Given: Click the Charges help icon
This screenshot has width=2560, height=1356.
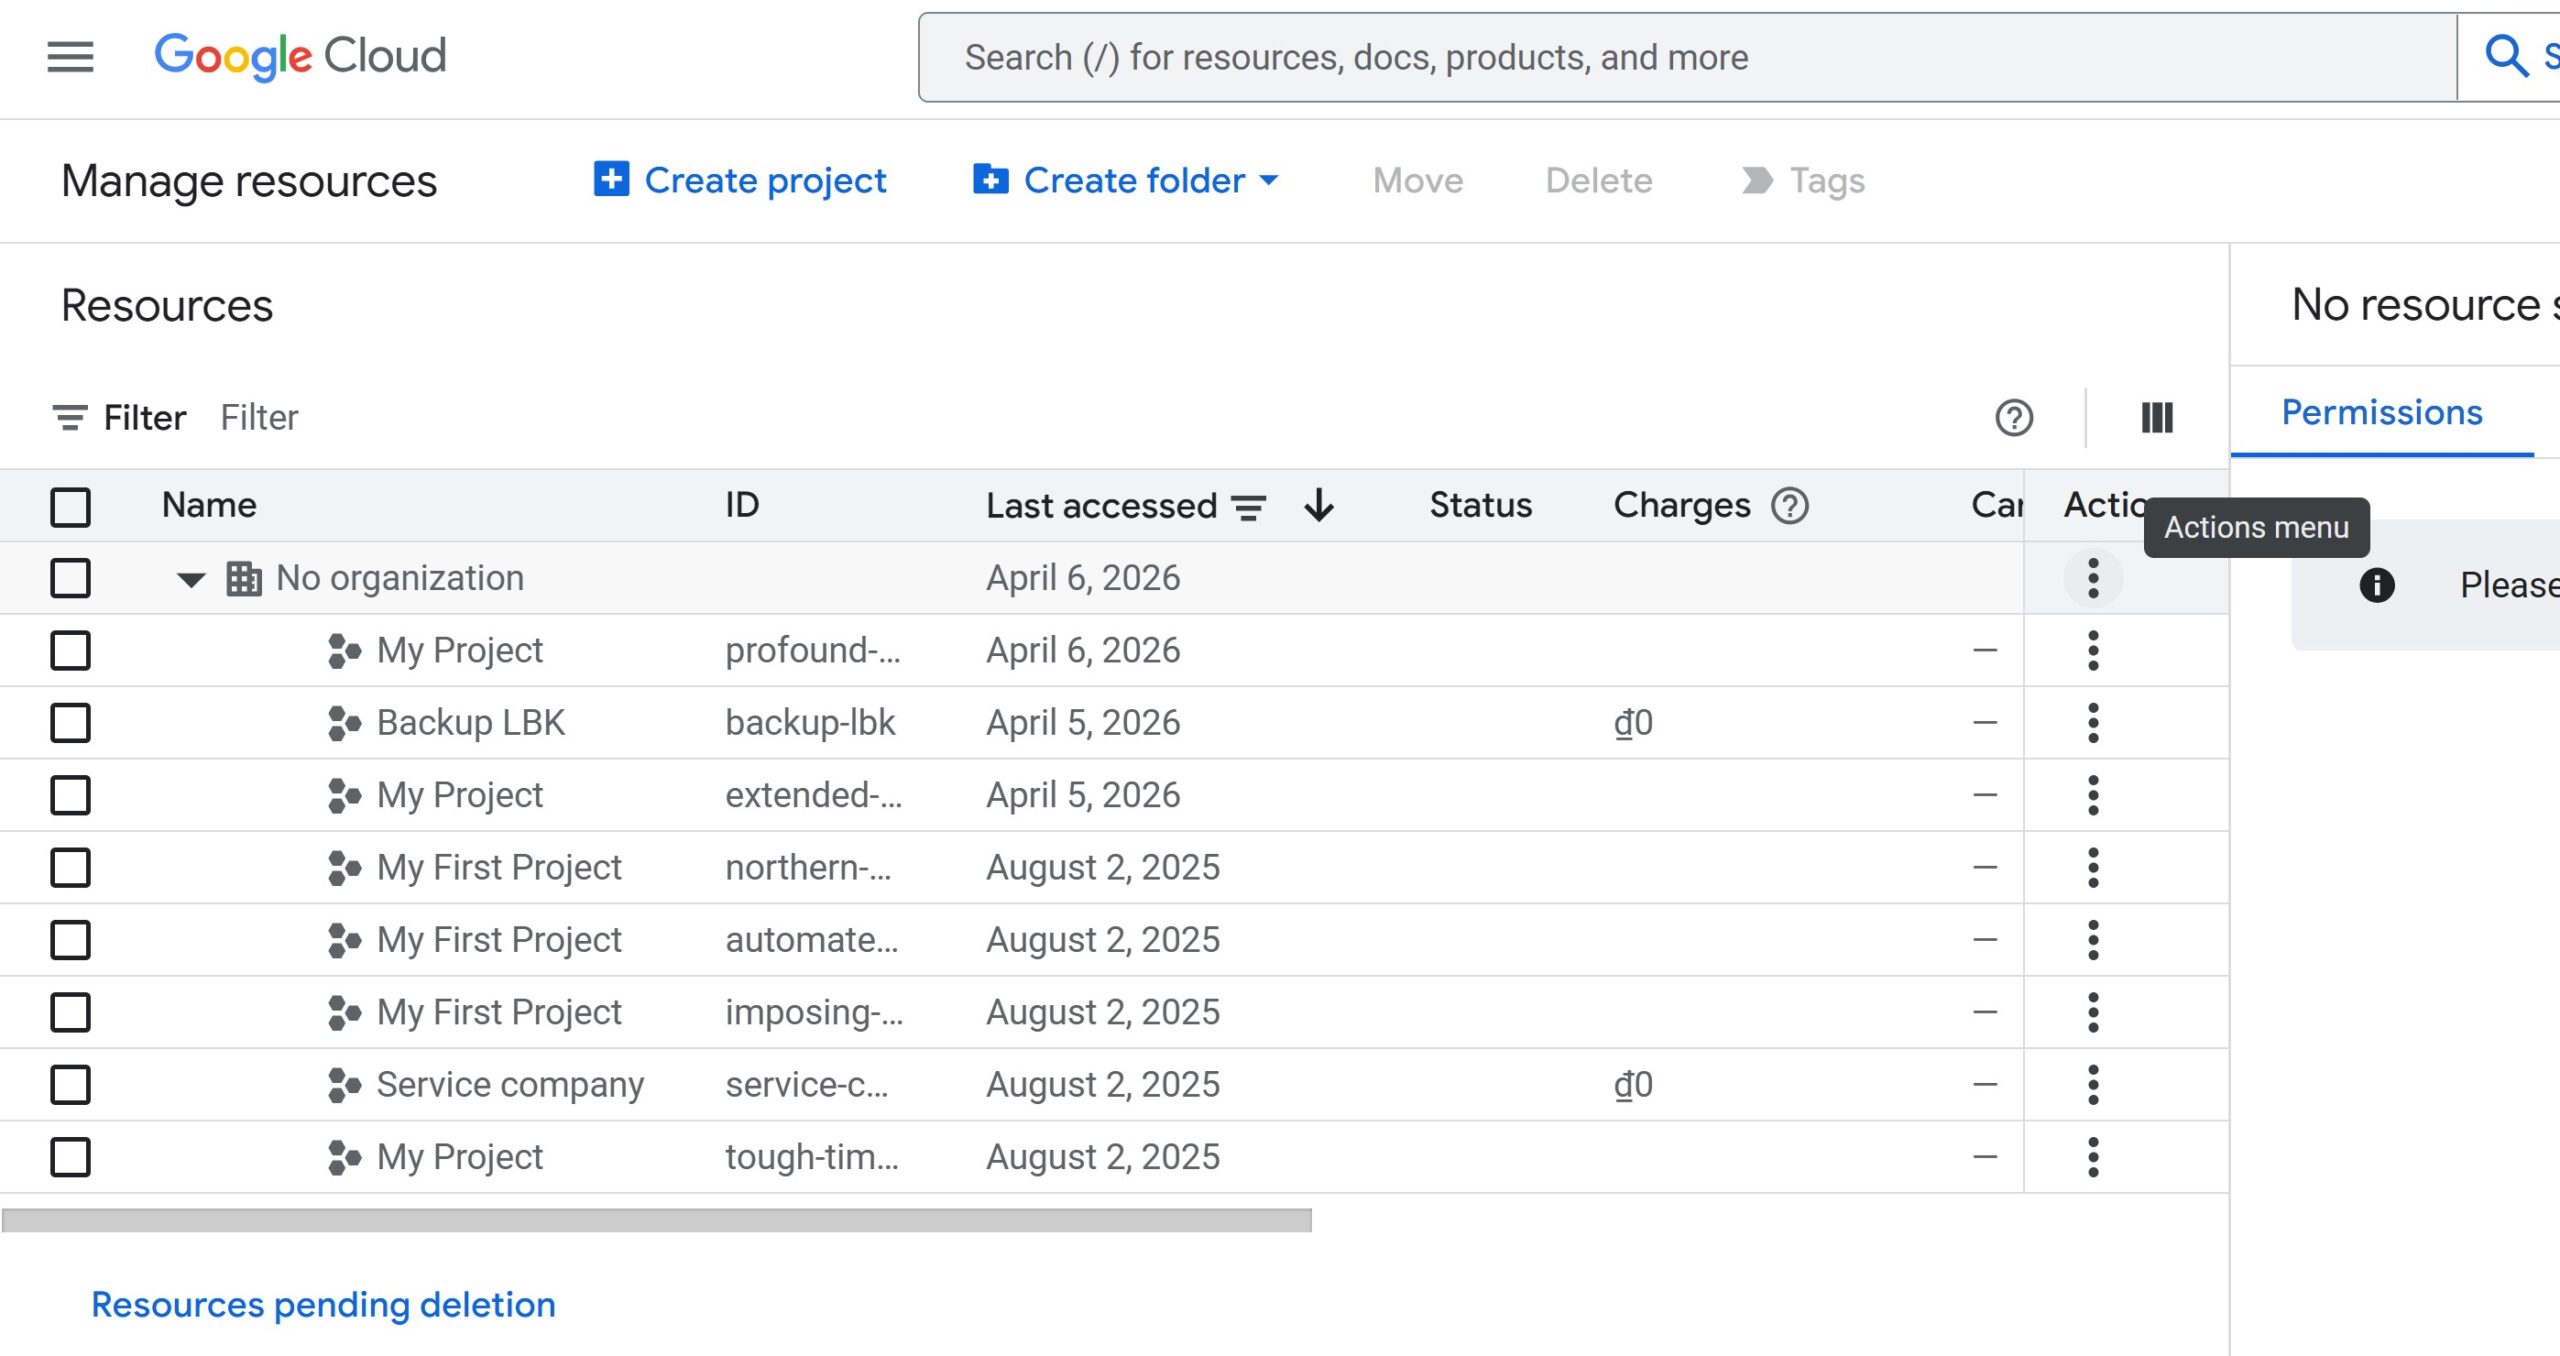Looking at the screenshot, I should coord(1789,506).
